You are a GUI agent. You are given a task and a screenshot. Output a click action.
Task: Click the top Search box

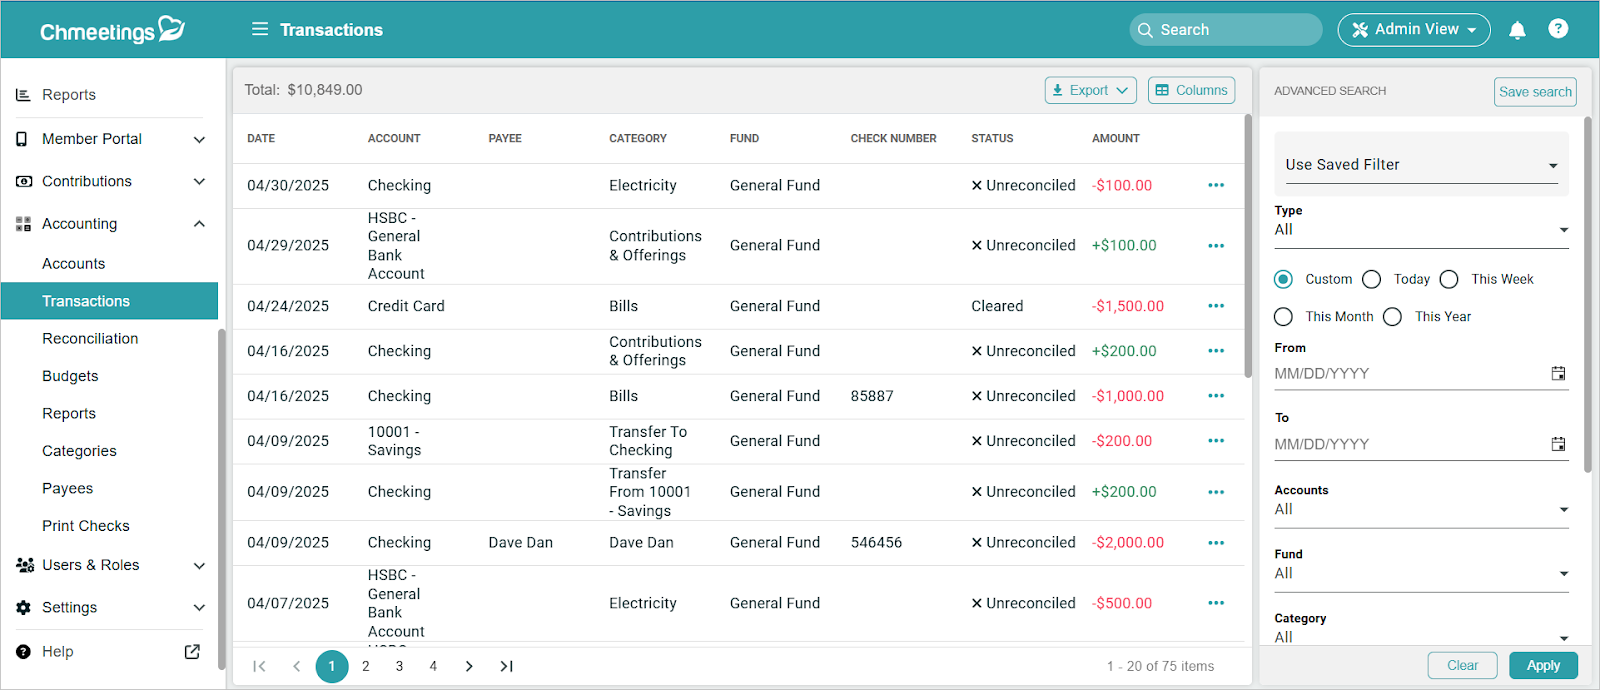click(1226, 30)
